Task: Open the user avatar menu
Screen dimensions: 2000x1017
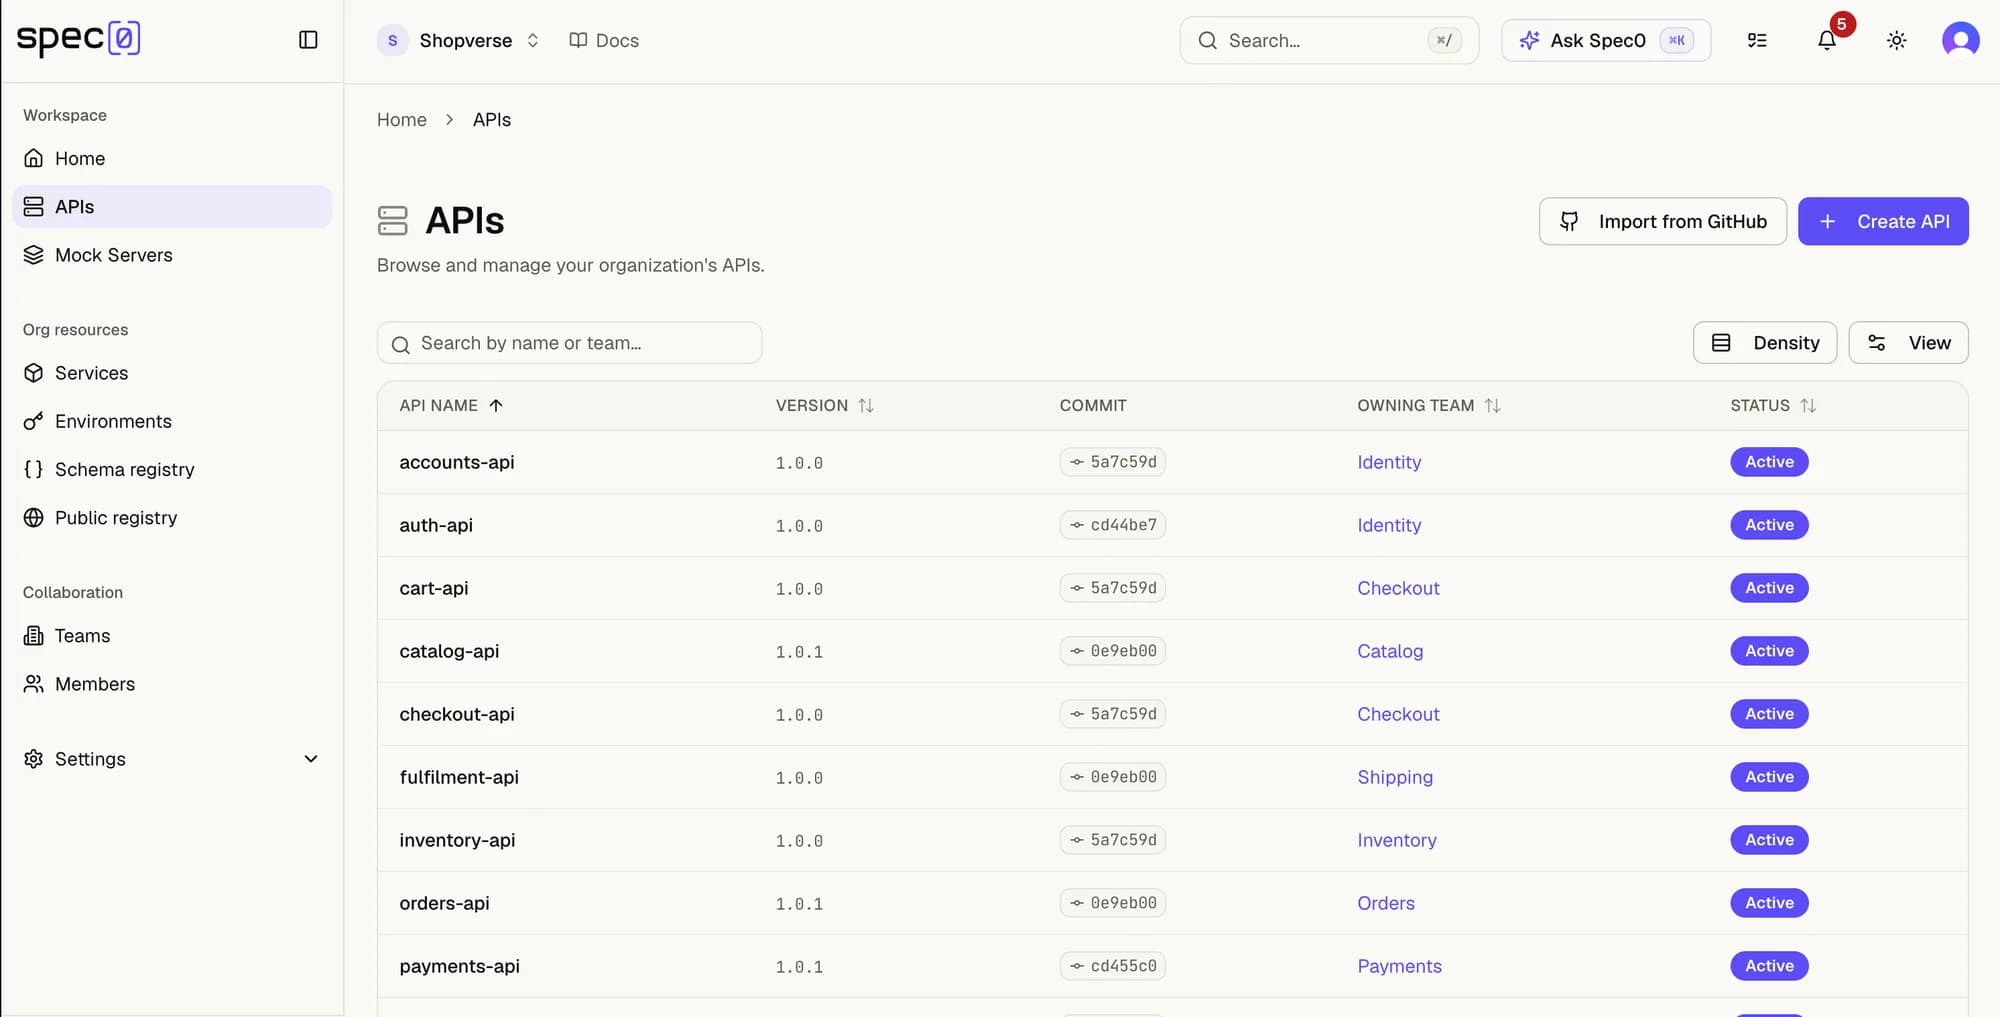Action: click(1960, 40)
